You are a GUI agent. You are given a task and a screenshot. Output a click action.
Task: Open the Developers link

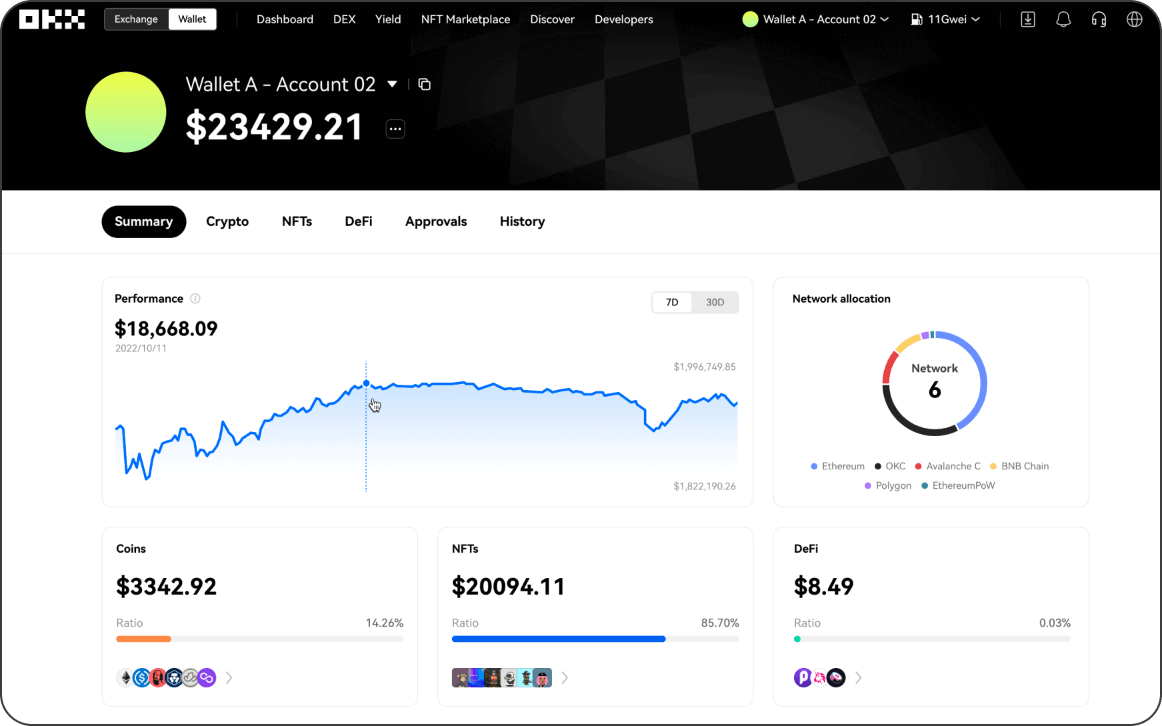coord(623,19)
